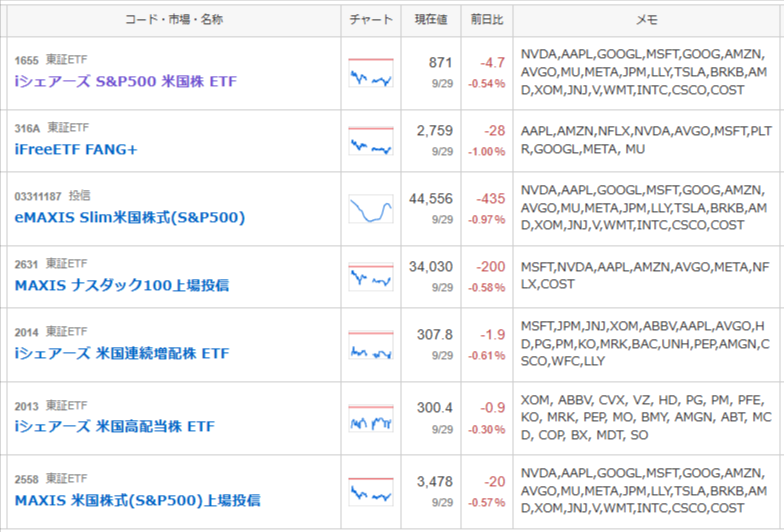Click the メモ column header
Screen dimensions: 784x532
coord(646,20)
